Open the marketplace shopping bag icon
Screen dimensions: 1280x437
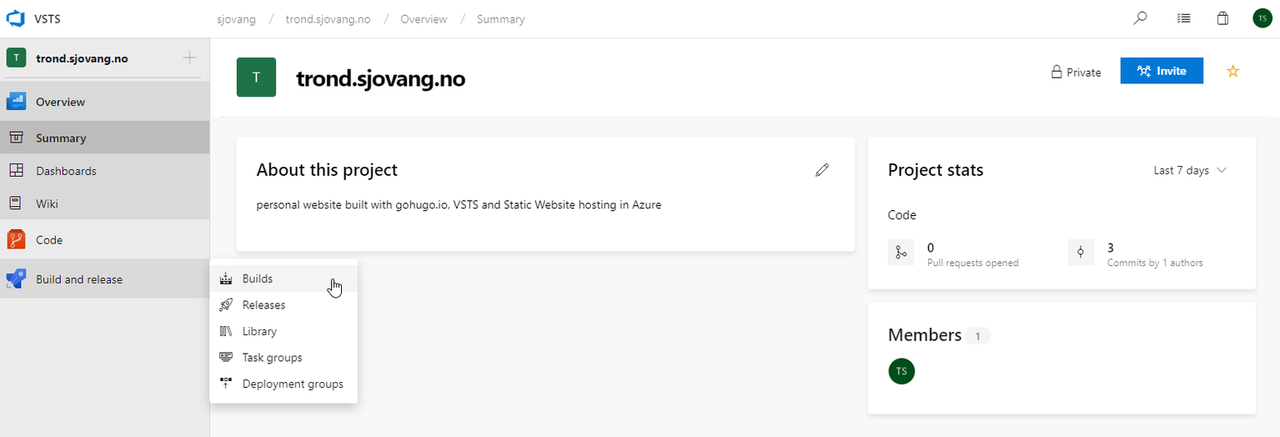pos(1222,18)
